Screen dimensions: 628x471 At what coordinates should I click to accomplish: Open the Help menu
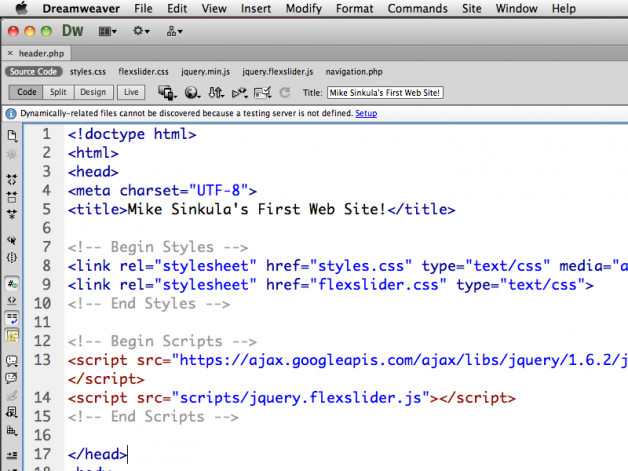pos(564,8)
